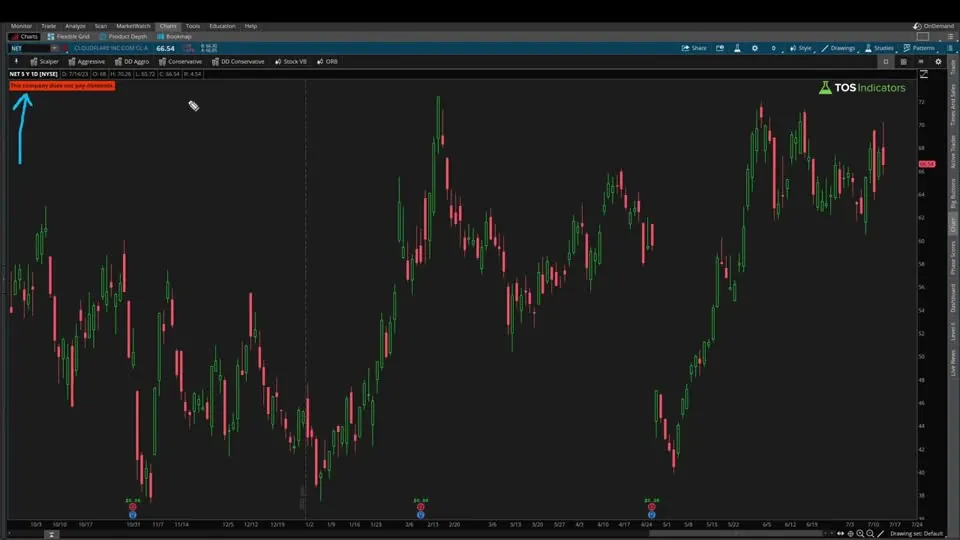Load the ORB style
This screenshot has height=540, width=960.
tap(328, 62)
